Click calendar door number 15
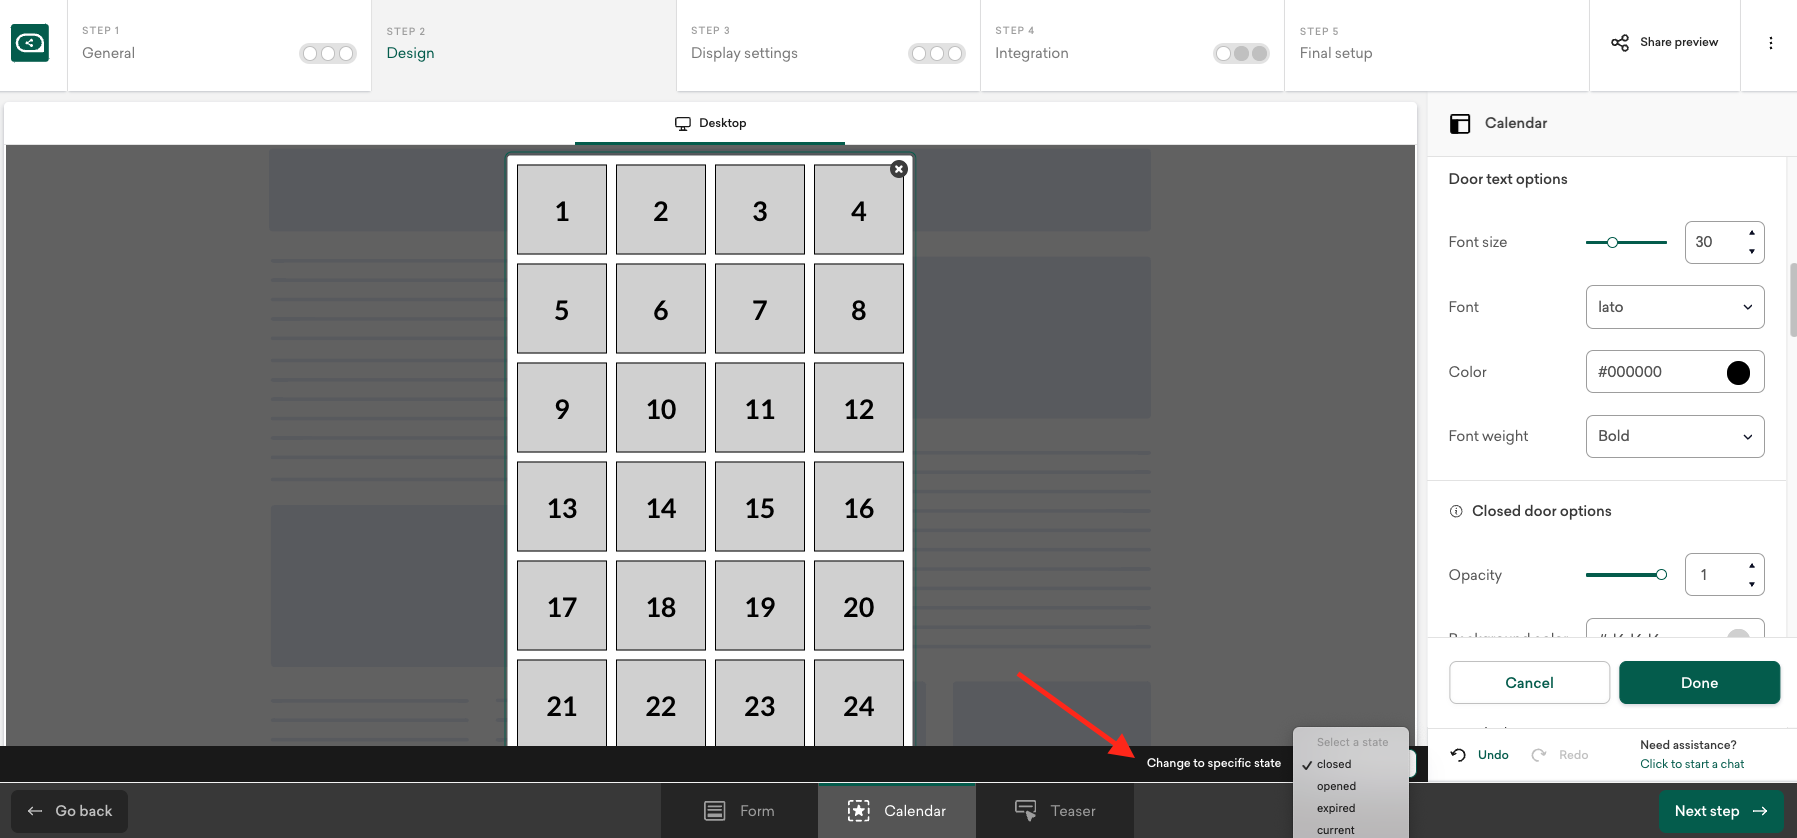This screenshot has height=838, width=1797. click(x=760, y=507)
